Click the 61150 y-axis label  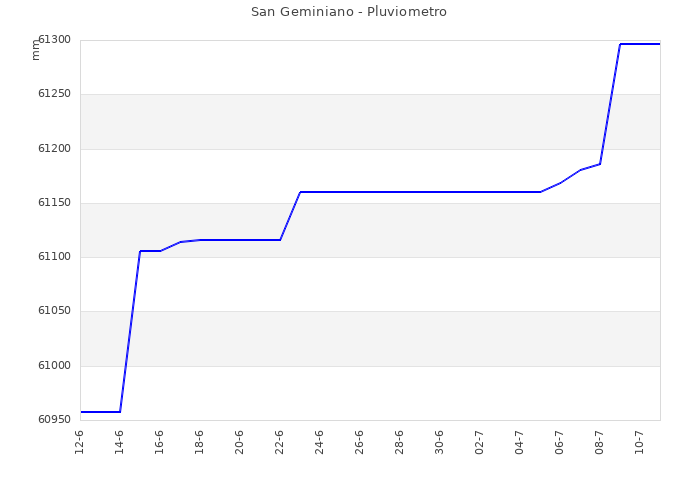click(x=55, y=203)
